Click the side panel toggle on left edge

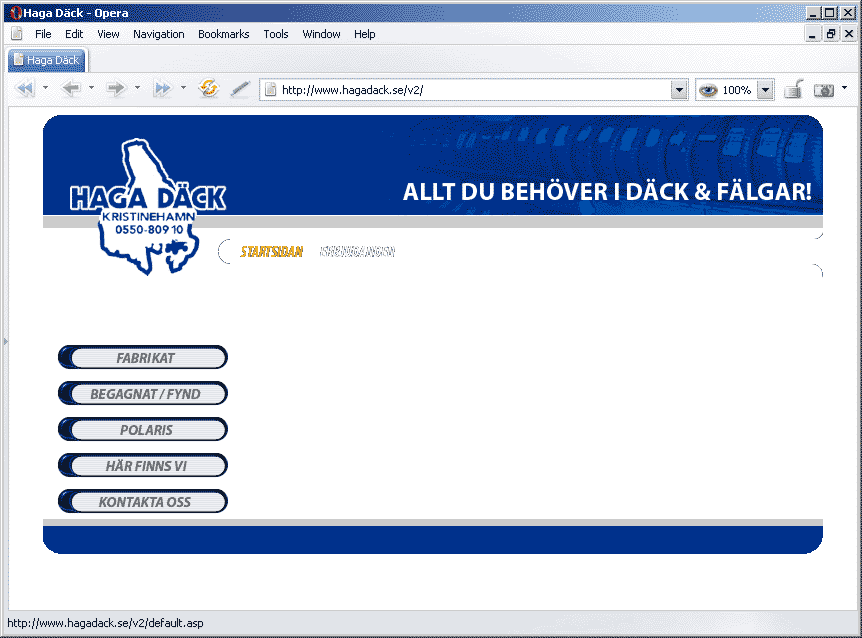click(5, 341)
